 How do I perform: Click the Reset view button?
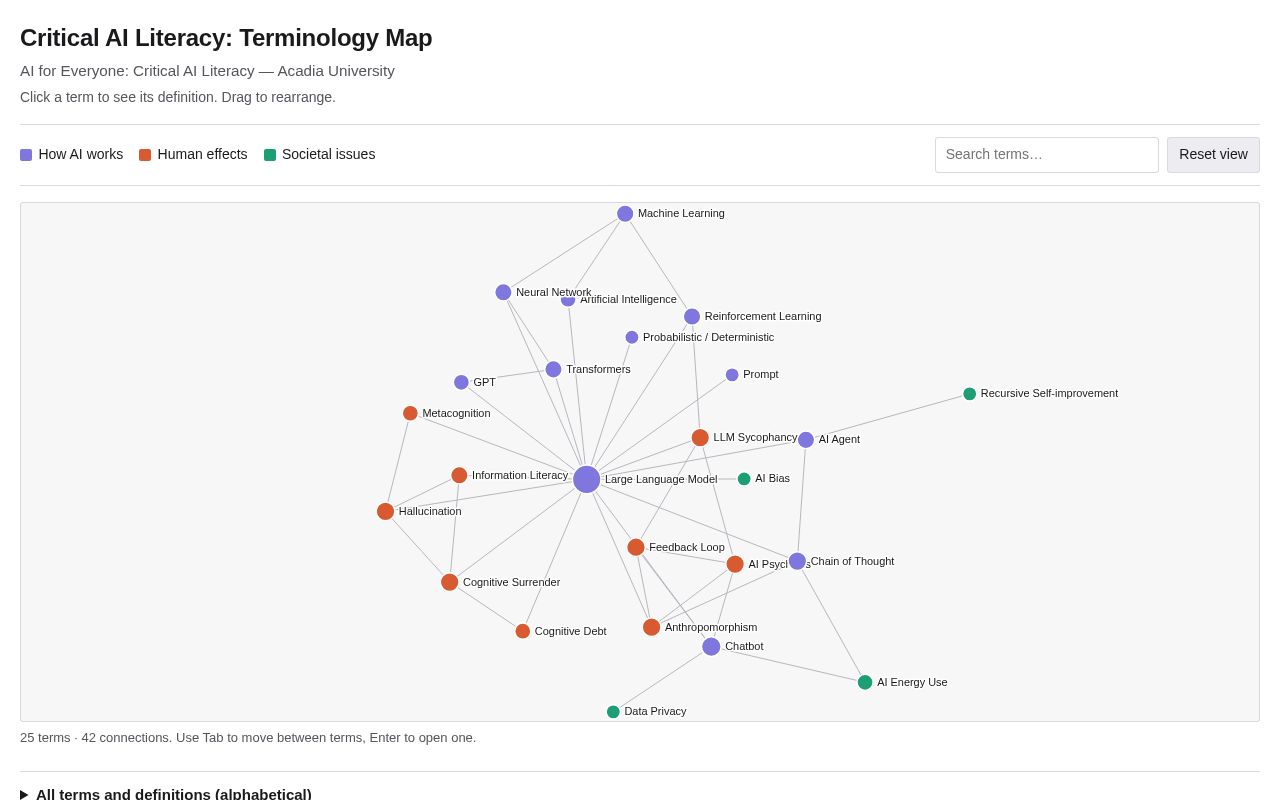point(1213,155)
